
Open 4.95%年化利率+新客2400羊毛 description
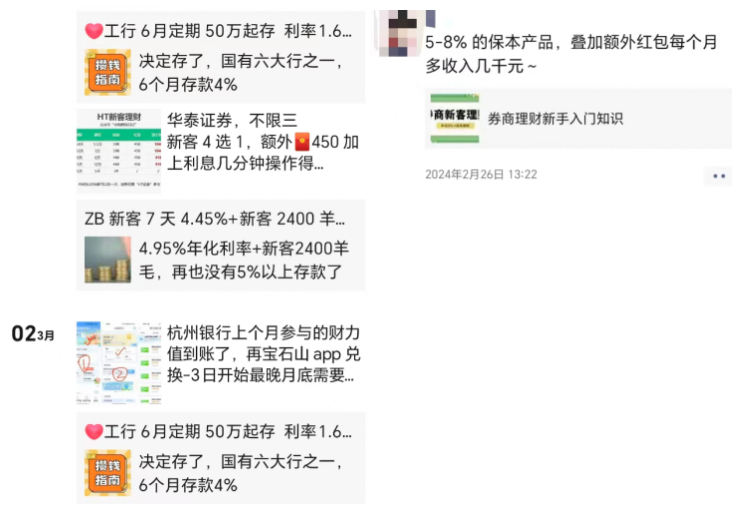point(244,260)
